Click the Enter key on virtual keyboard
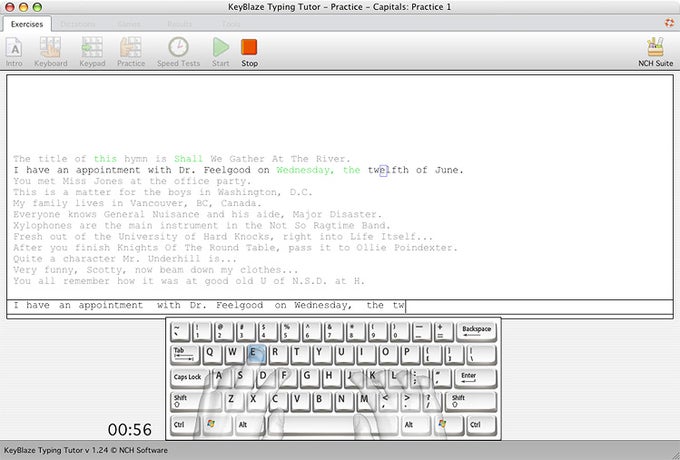Screen dimensions: 680x460 [475, 378]
